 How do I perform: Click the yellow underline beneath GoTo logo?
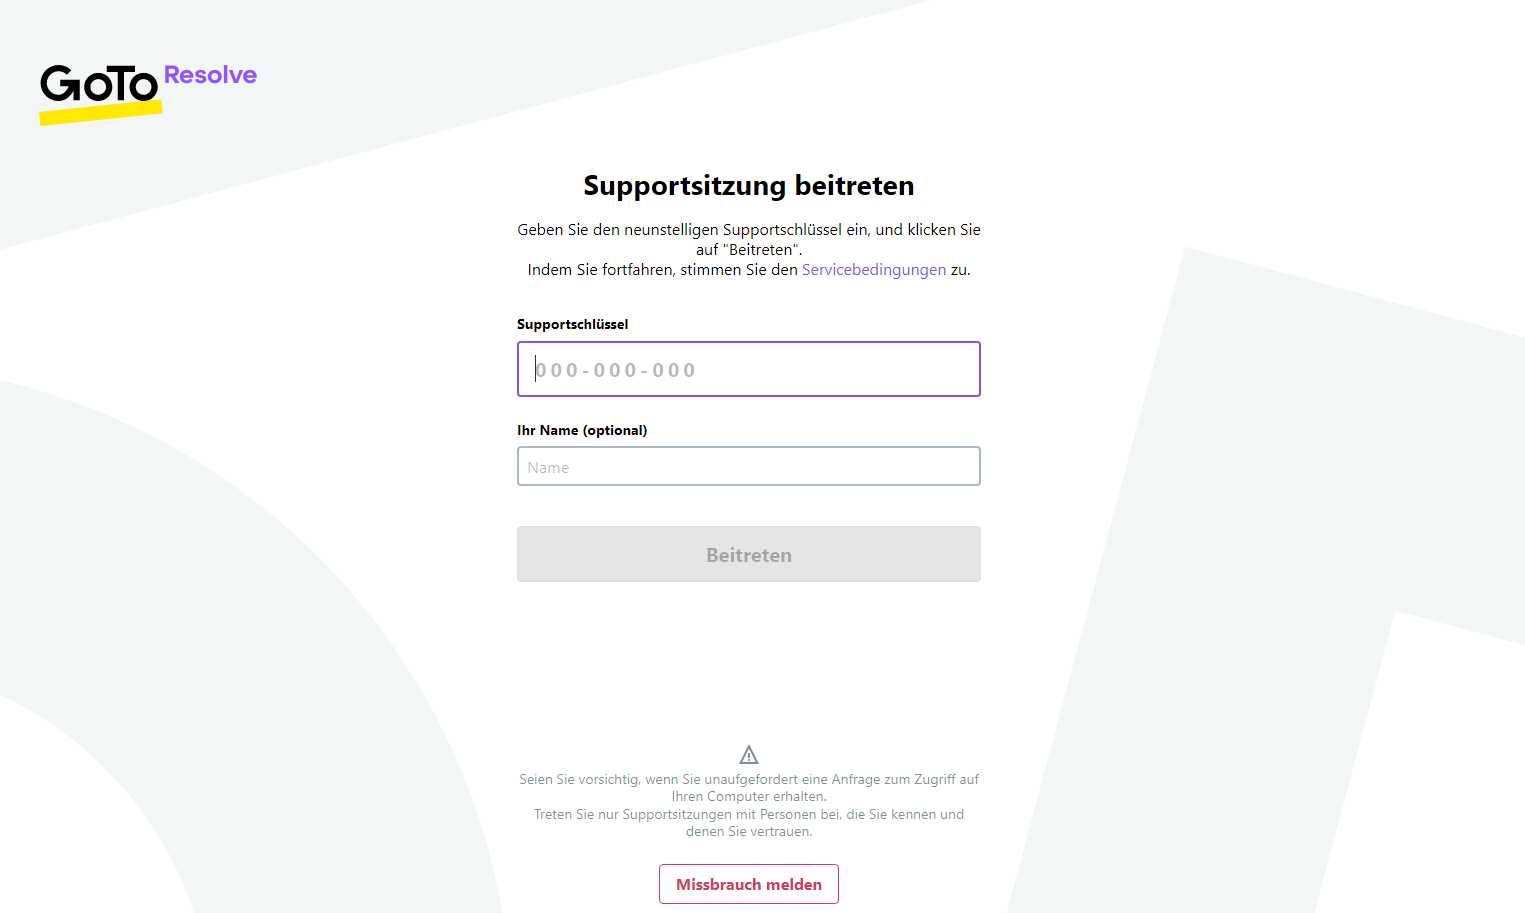[x=100, y=114]
